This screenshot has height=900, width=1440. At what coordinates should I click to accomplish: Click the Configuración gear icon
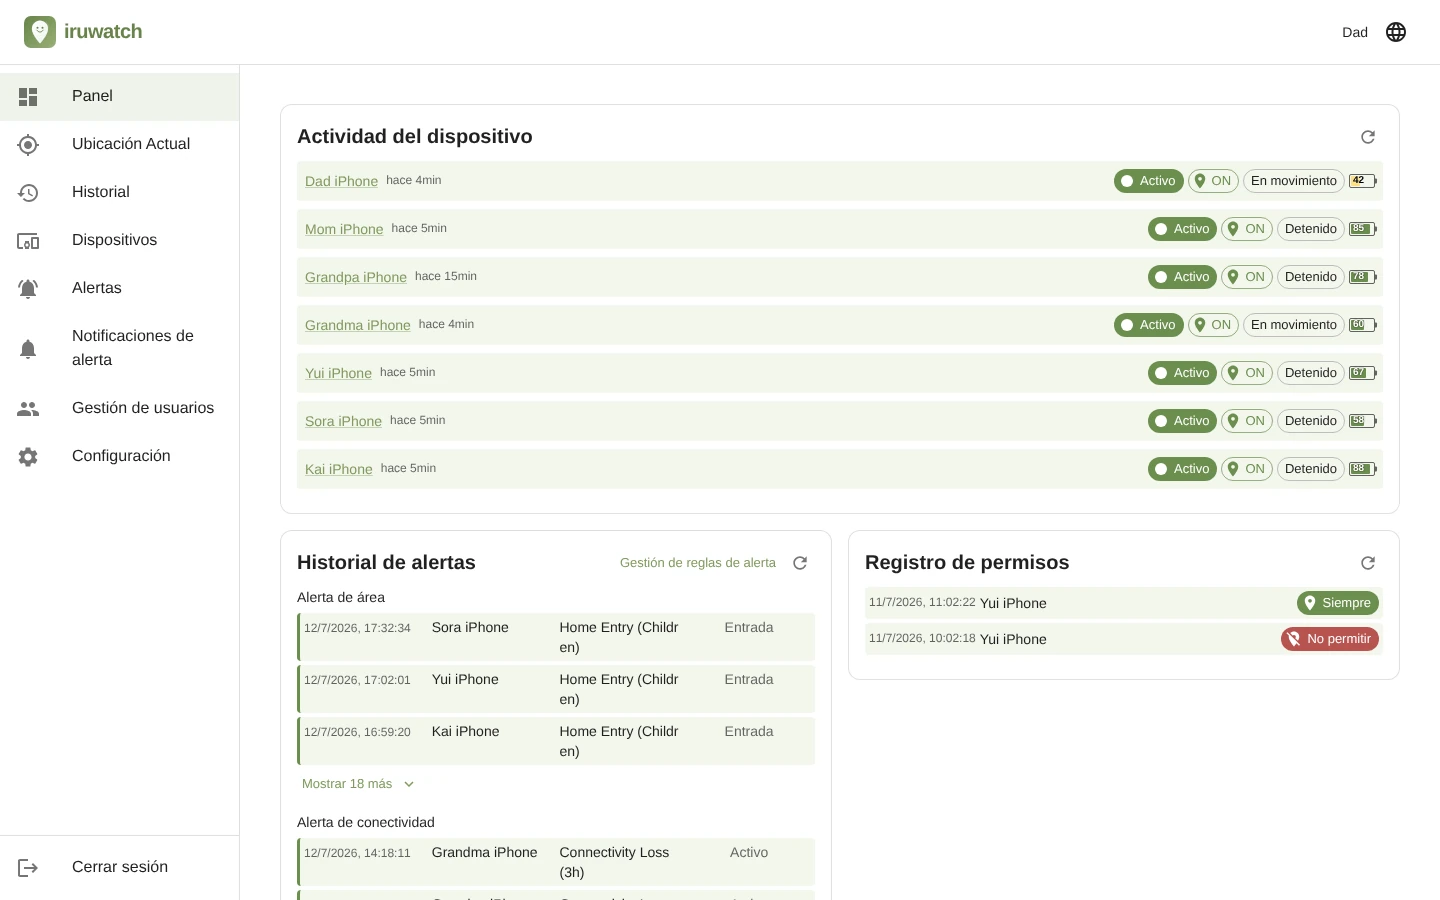pyautogui.click(x=28, y=456)
